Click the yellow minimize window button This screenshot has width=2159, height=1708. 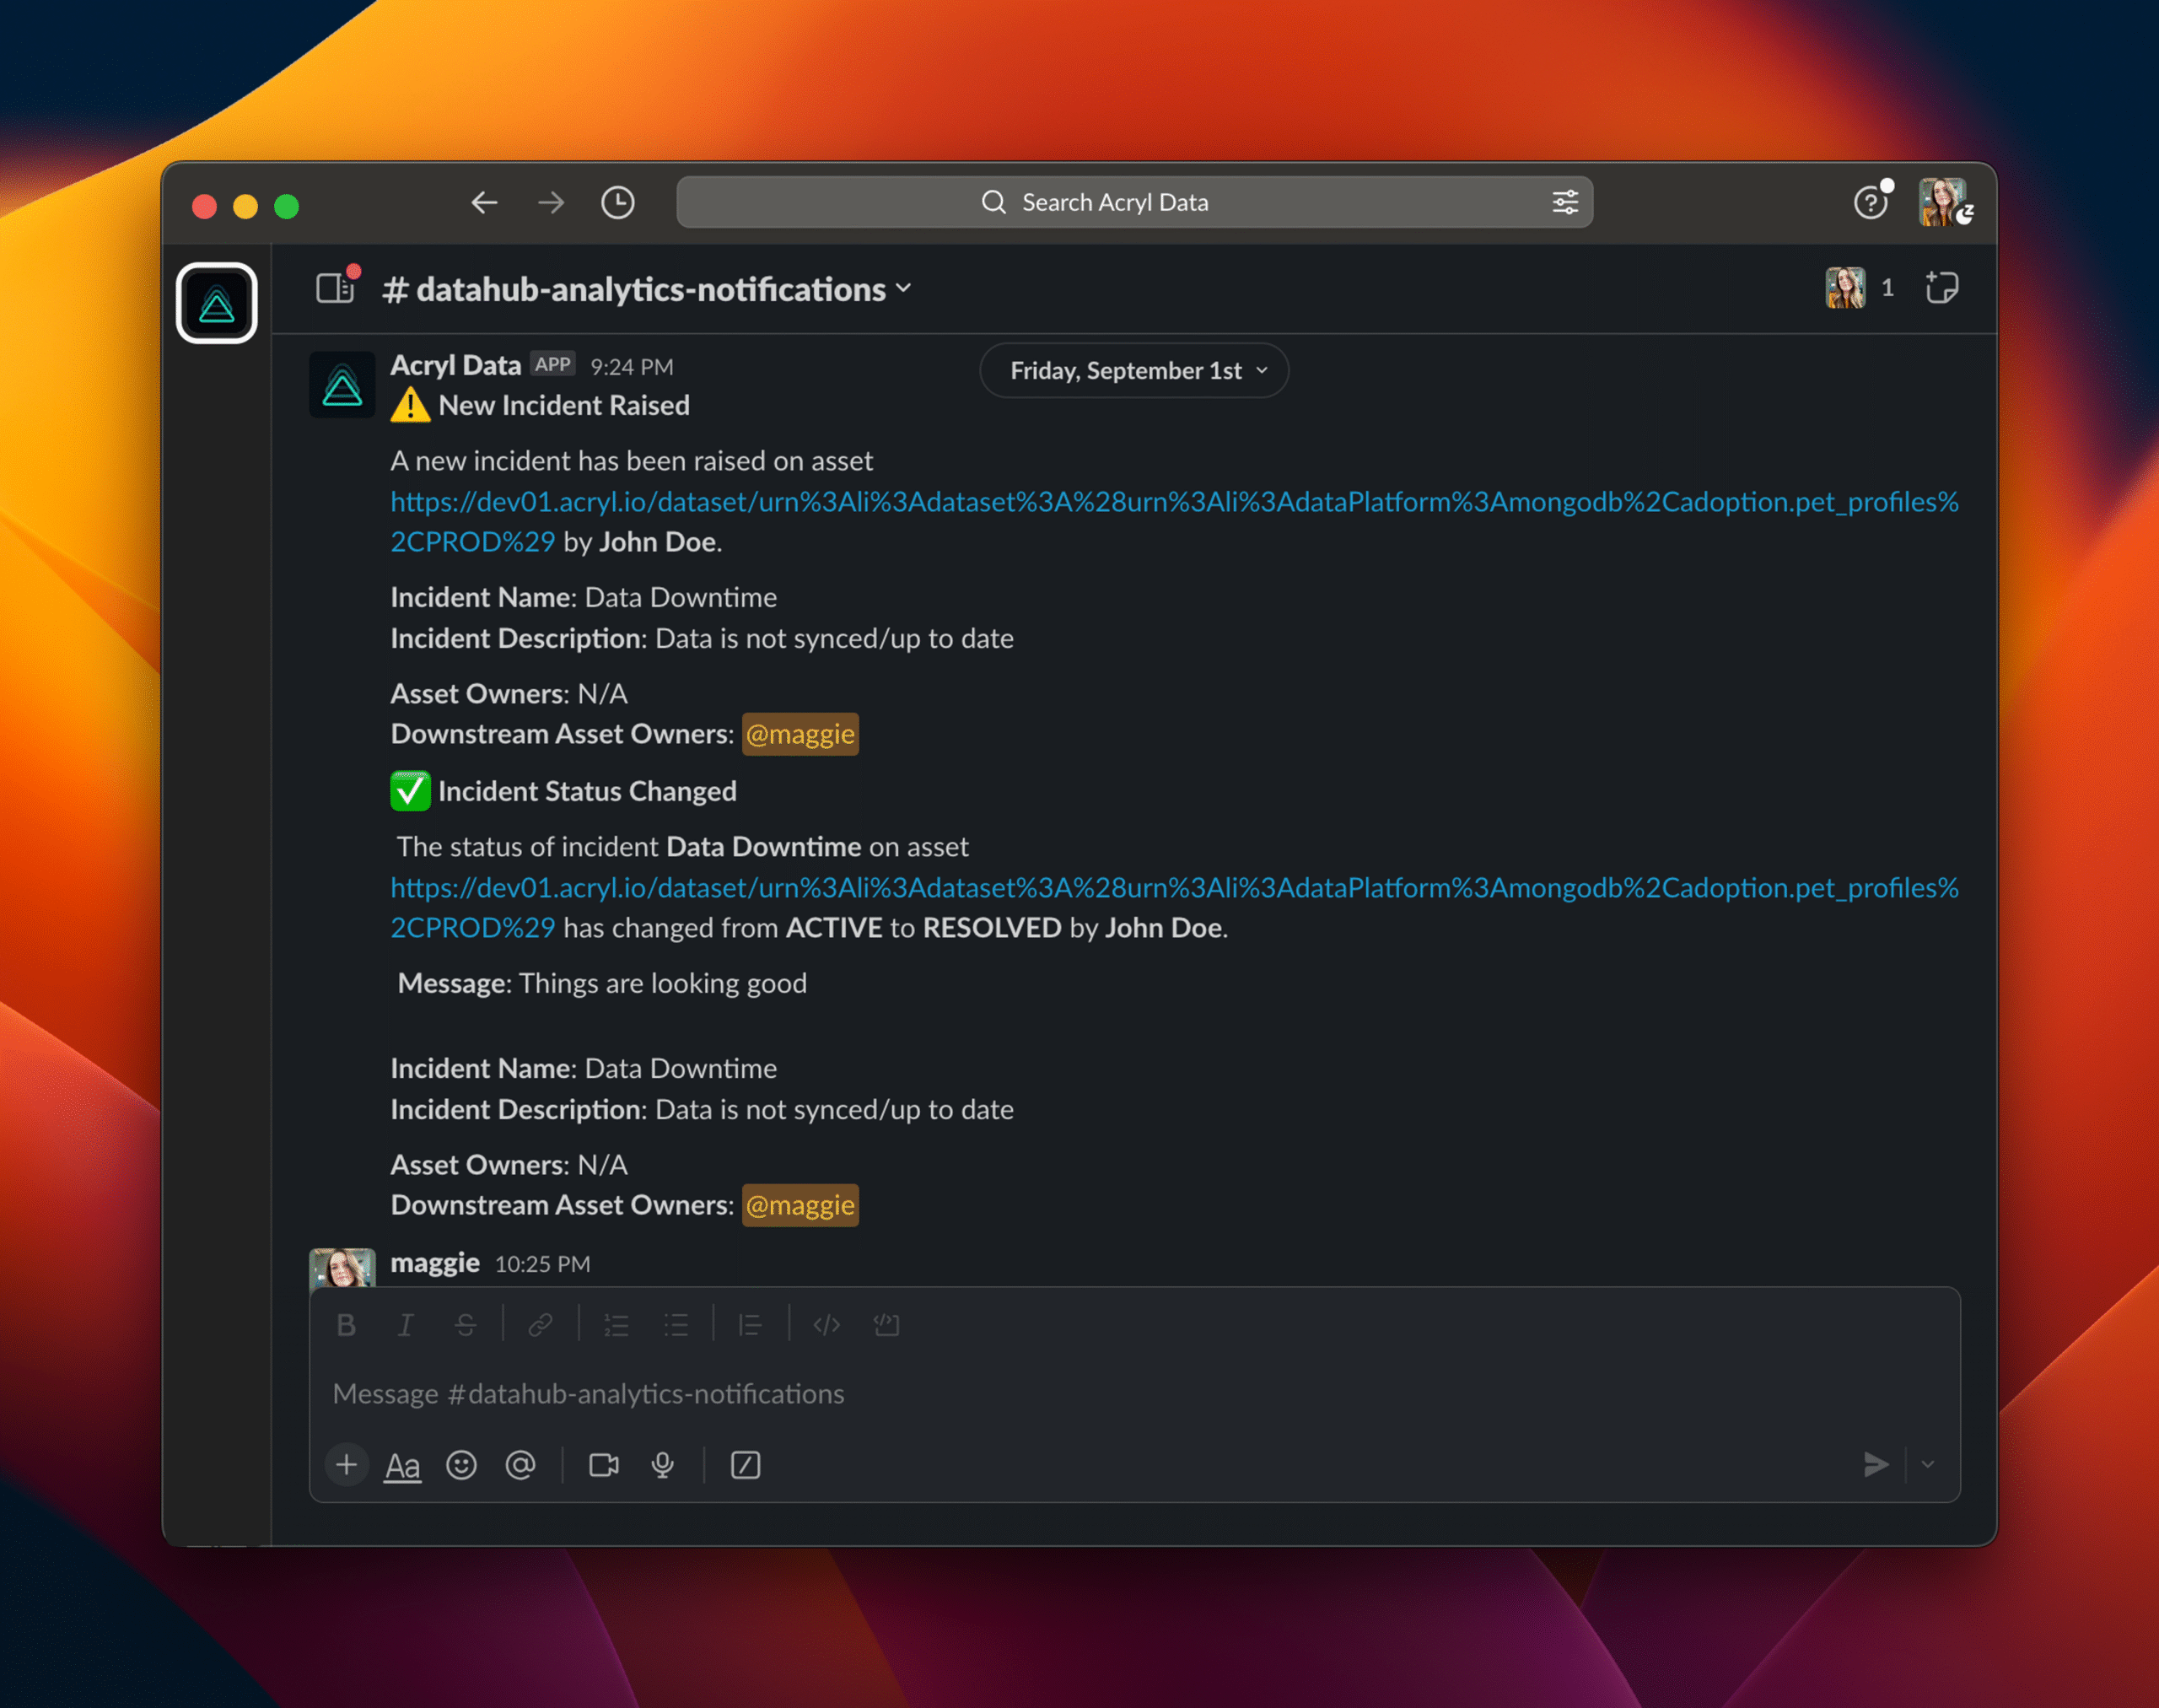(x=245, y=206)
